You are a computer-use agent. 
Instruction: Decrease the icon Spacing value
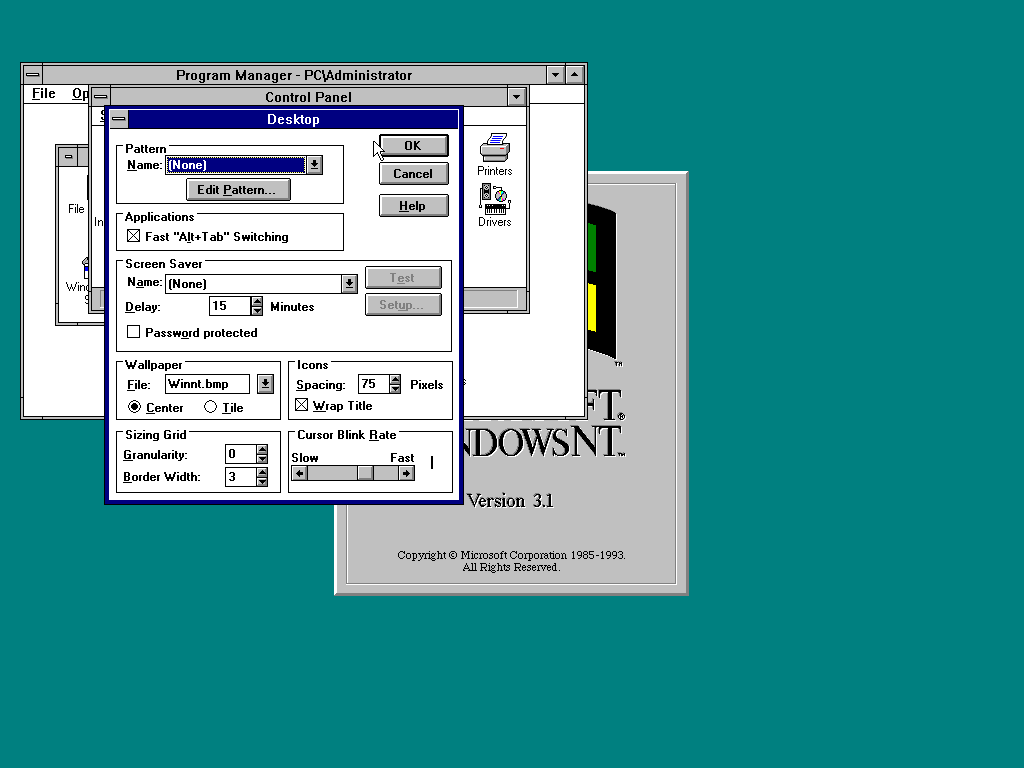[395, 389]
